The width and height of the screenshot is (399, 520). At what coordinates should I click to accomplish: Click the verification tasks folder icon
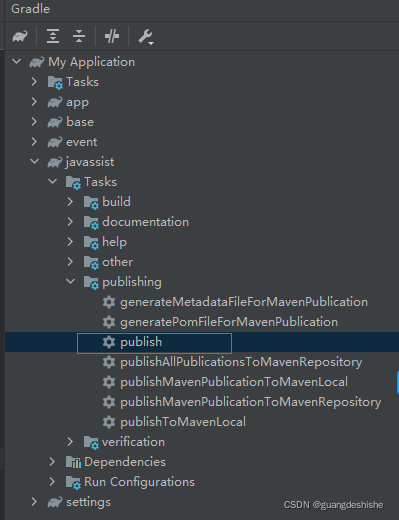91,442
